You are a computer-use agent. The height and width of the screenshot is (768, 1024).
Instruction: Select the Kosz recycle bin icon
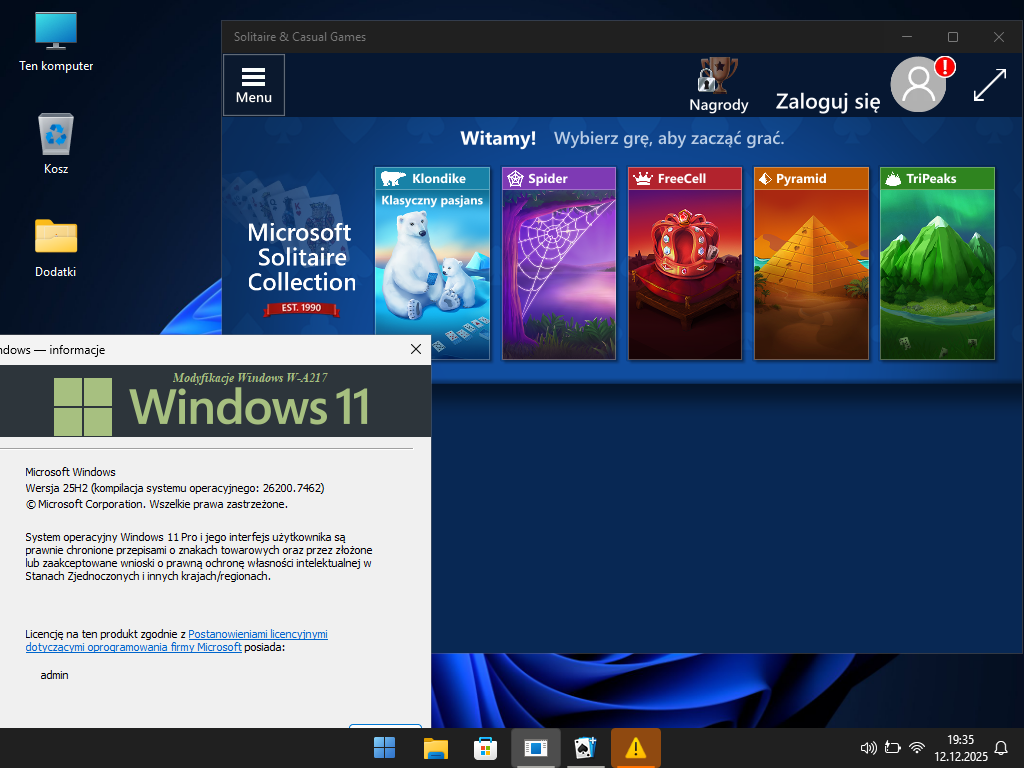click(56, 144)
